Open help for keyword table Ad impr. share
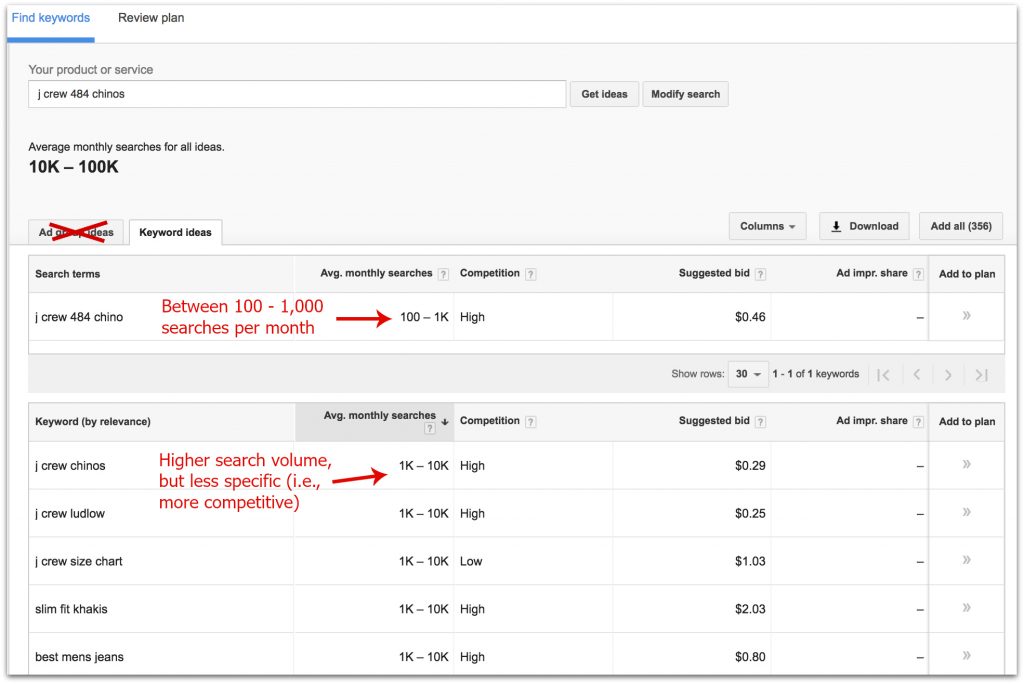 click(x=918, y=422)
